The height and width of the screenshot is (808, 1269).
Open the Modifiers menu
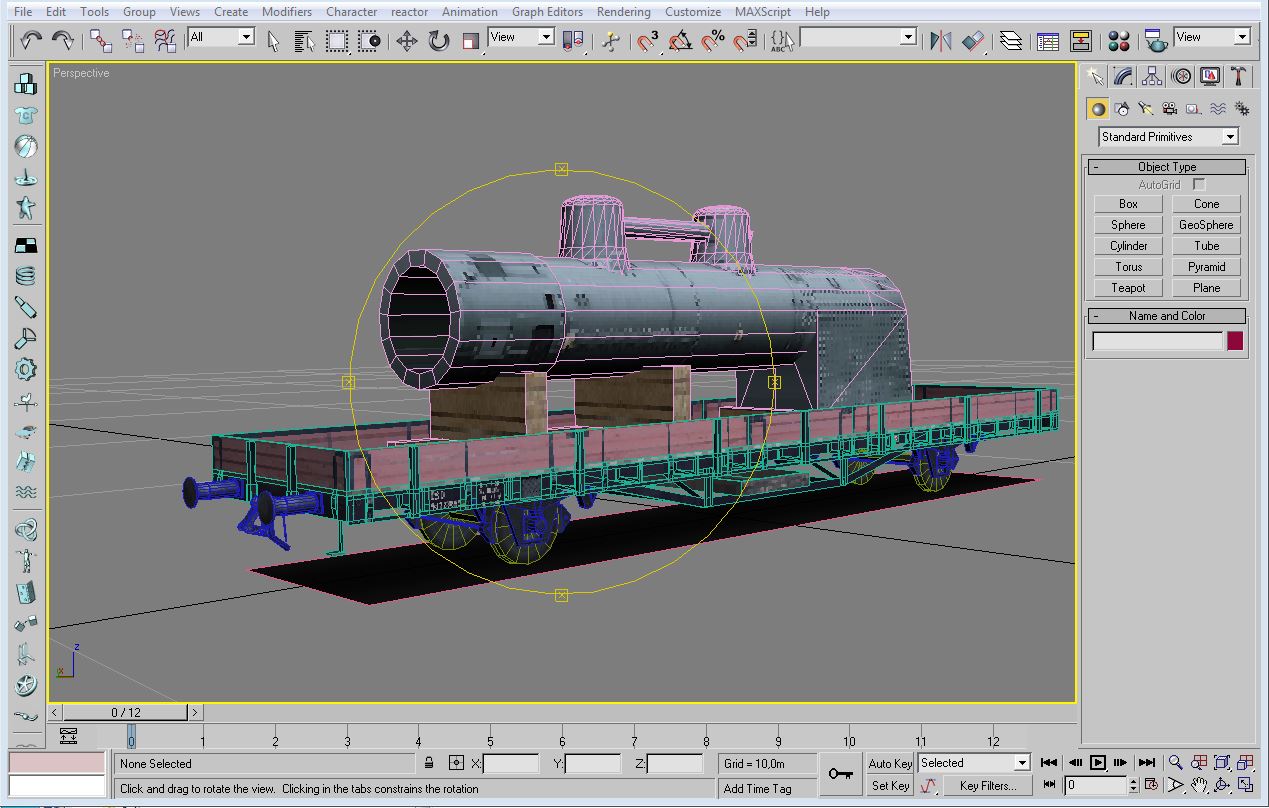point(286,12)
